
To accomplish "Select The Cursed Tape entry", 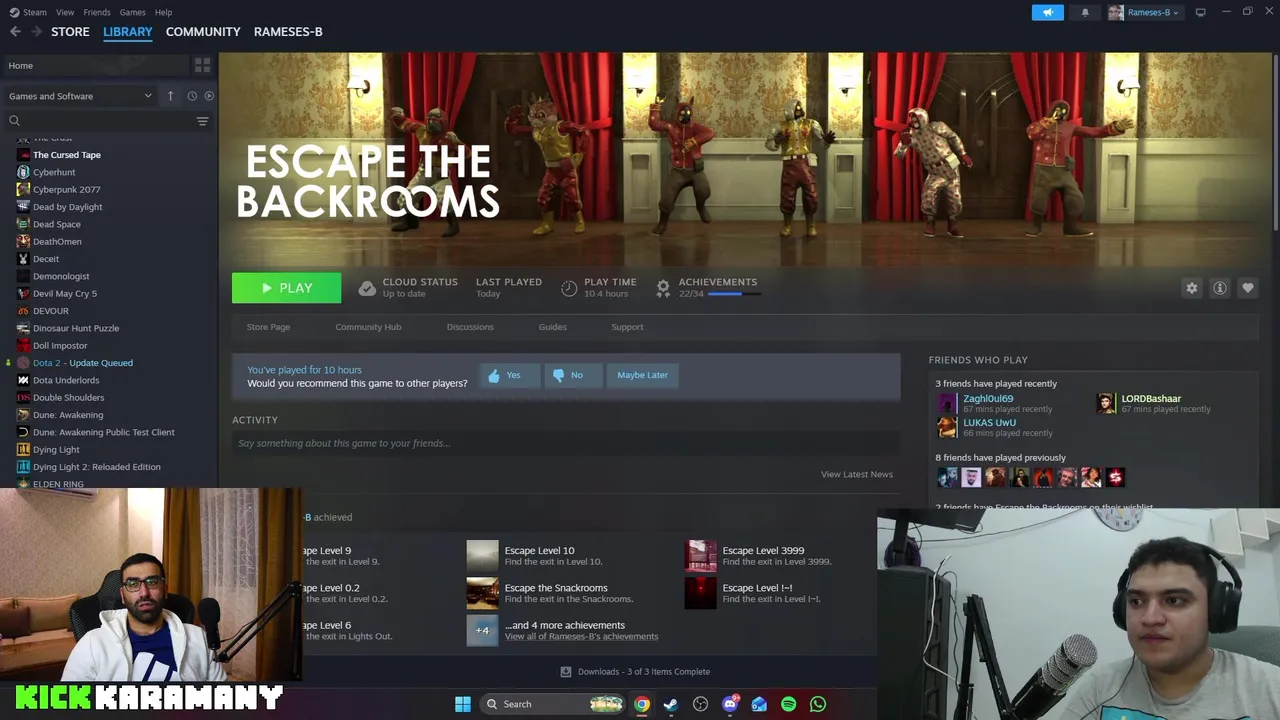I will 66,155.
